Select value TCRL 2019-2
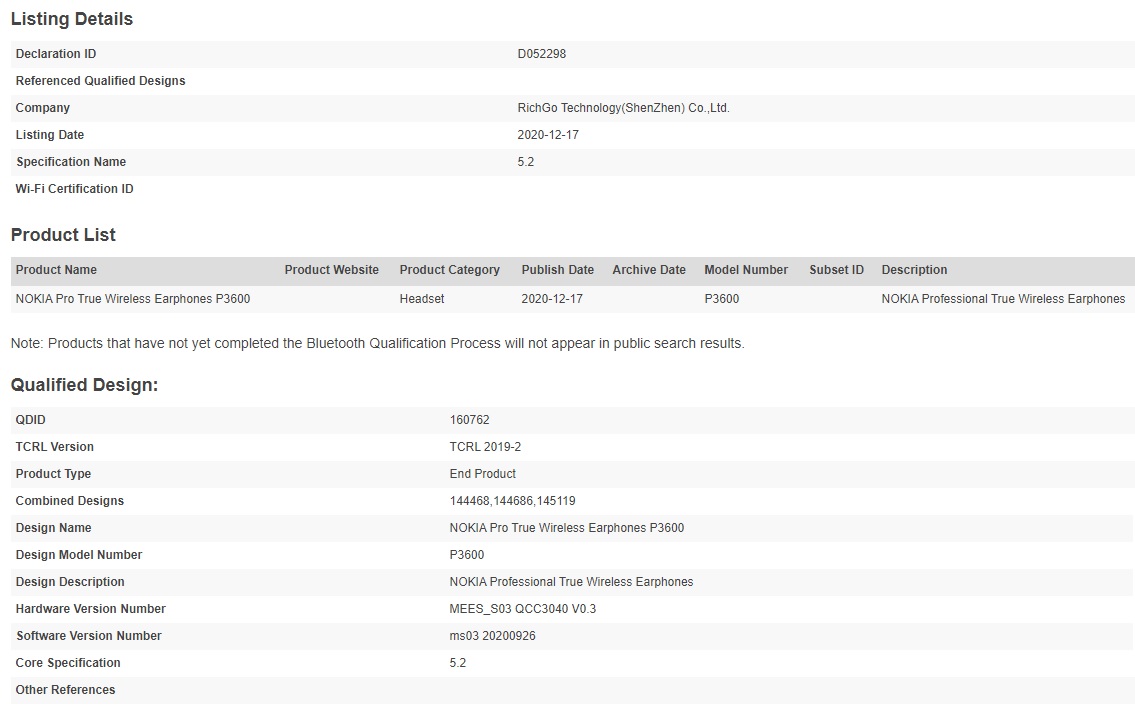1135x705 pixels. (x=485, y=447)
